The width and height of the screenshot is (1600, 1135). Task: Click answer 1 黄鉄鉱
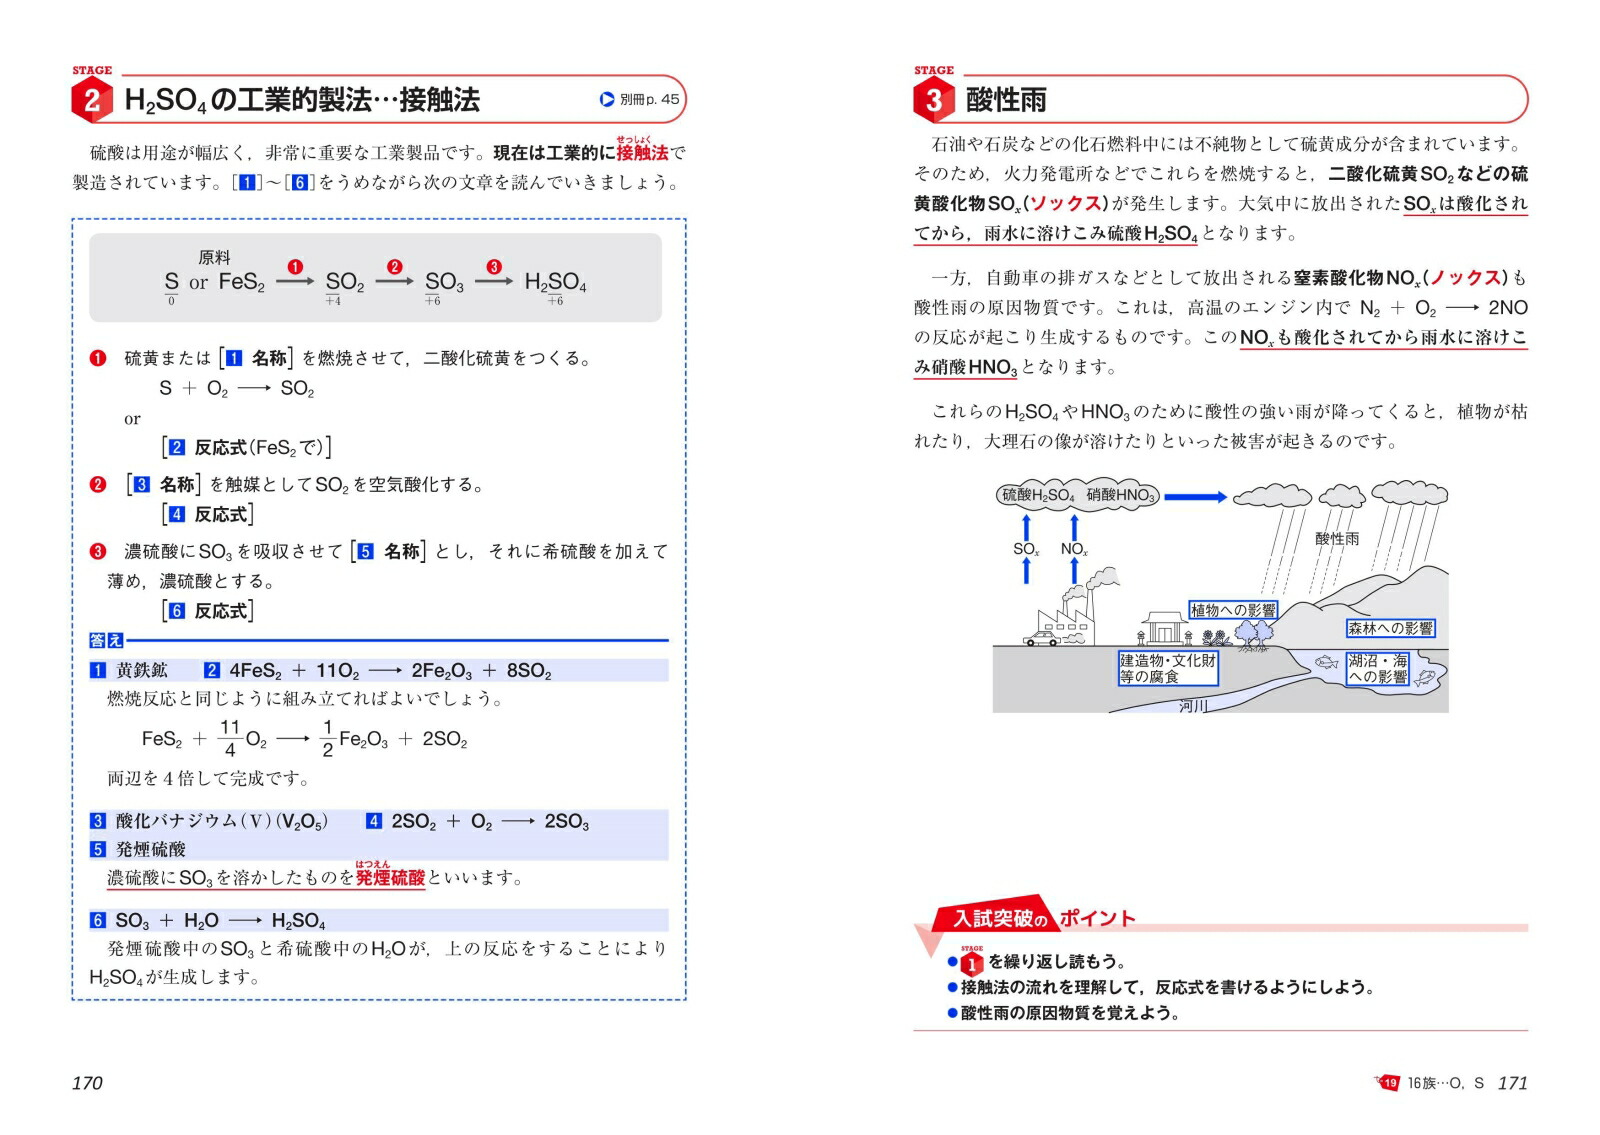click(129, 670)
